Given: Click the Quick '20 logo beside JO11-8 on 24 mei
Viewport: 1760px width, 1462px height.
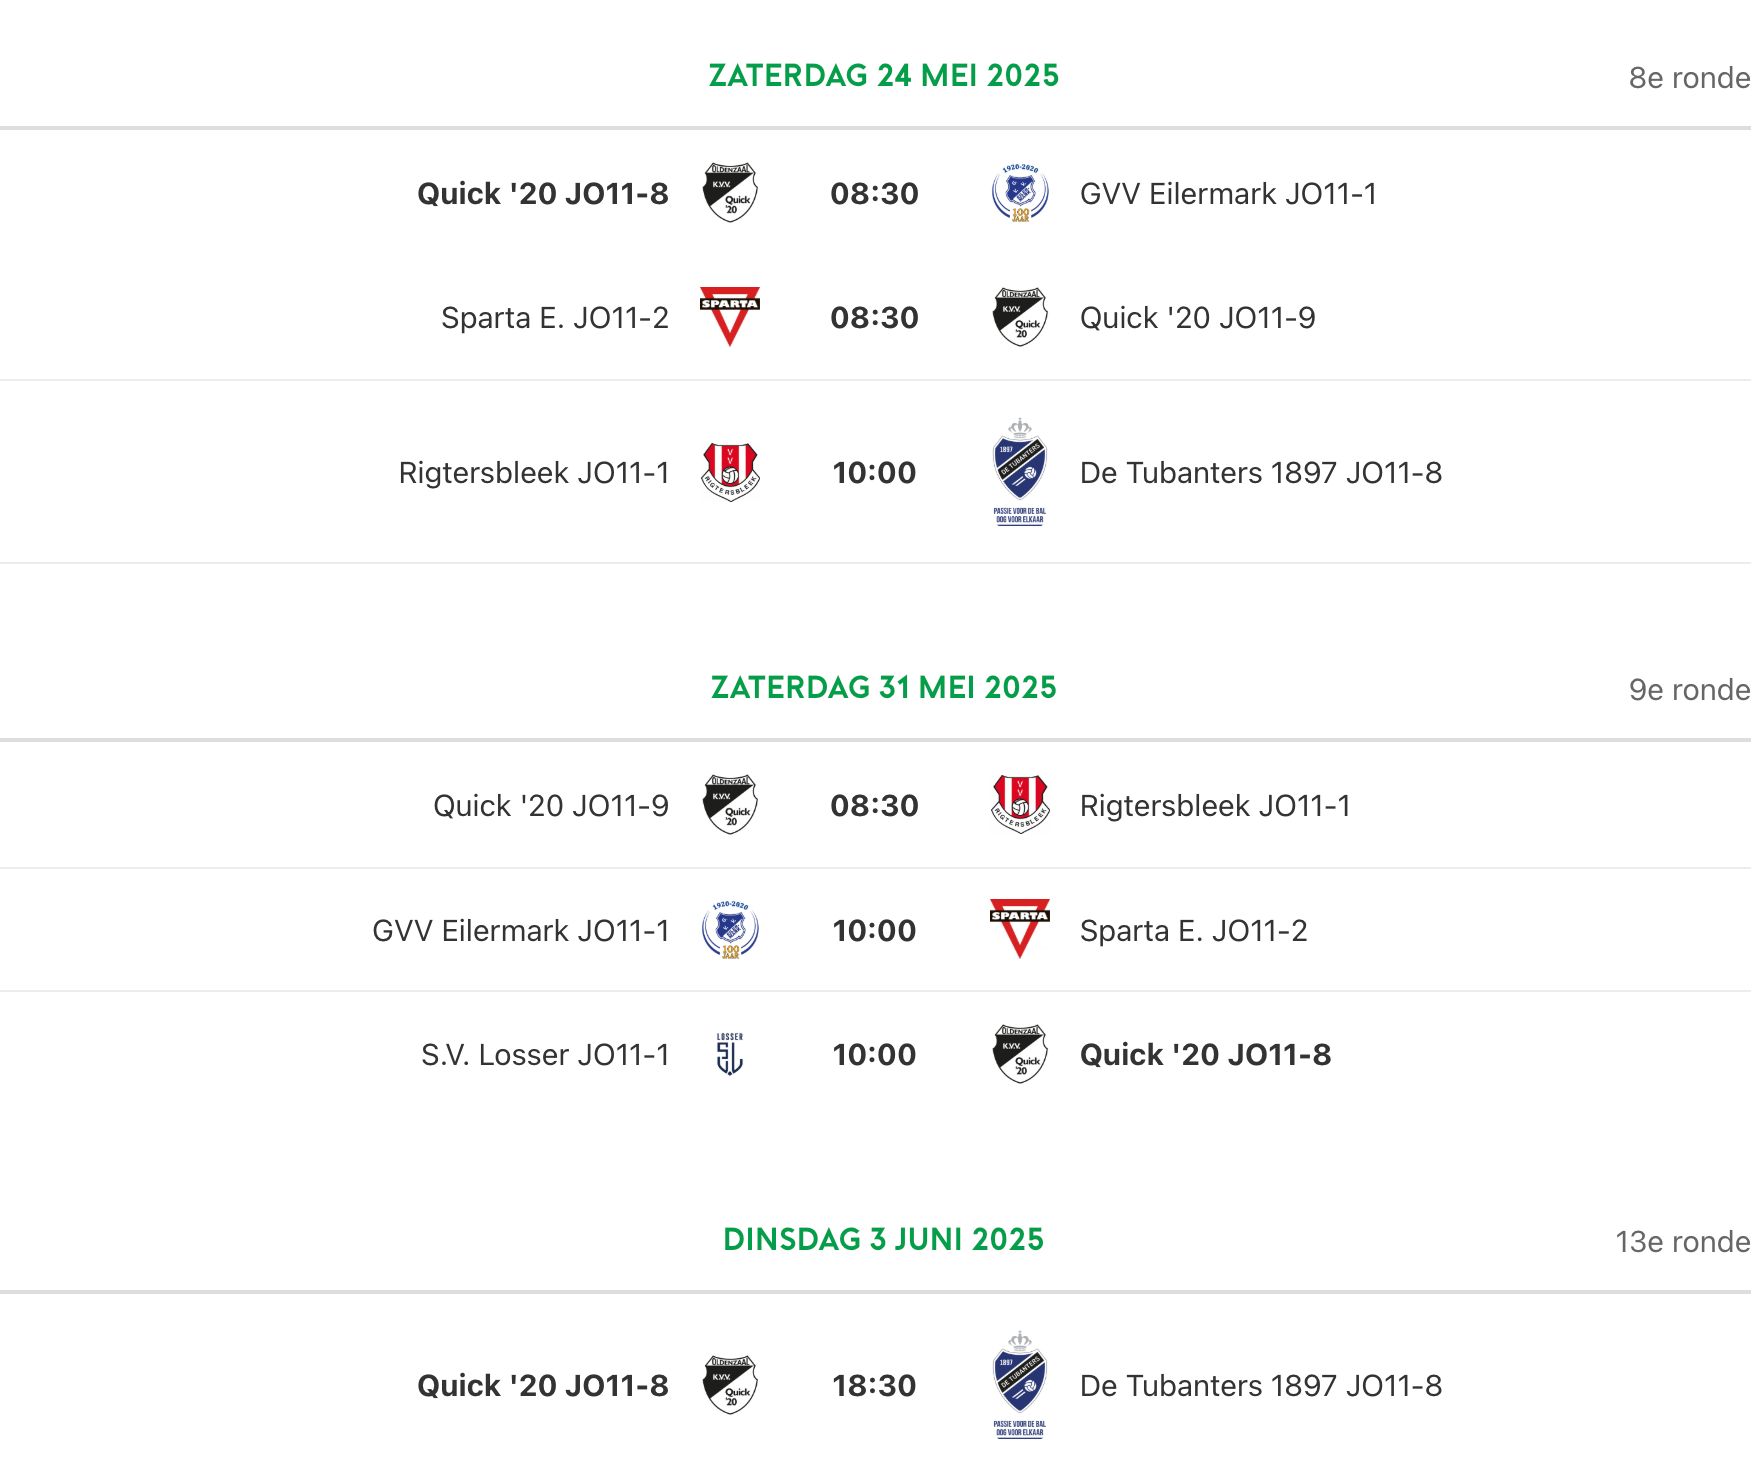Looking at the screenshot, I should coord(730,193).
